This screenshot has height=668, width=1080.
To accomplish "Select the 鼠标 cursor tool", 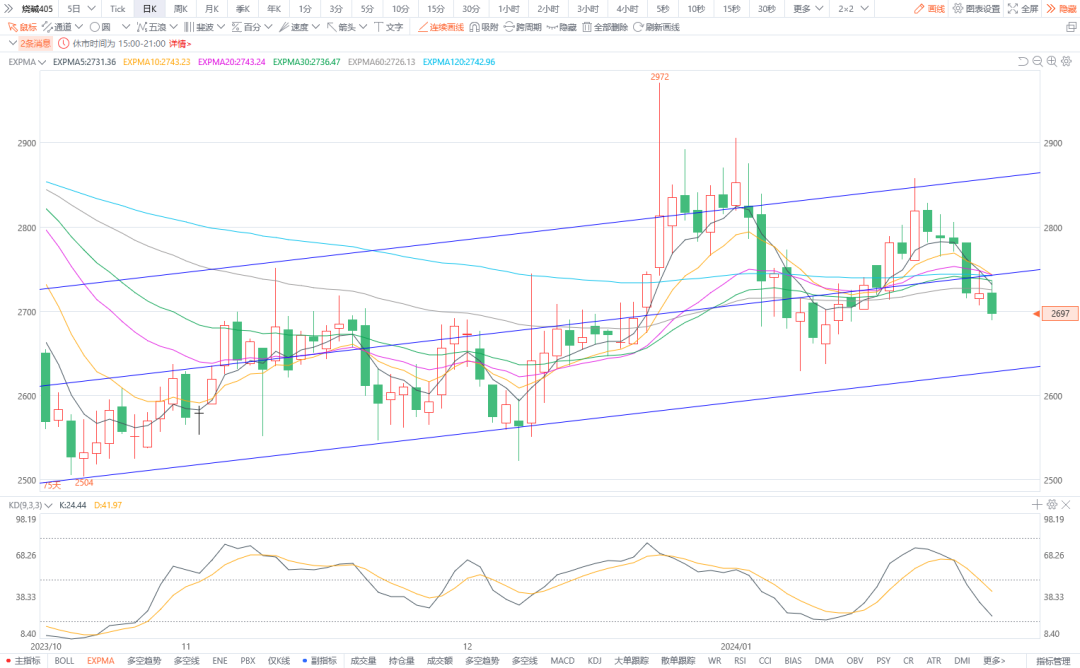I will tap(22, 27).
